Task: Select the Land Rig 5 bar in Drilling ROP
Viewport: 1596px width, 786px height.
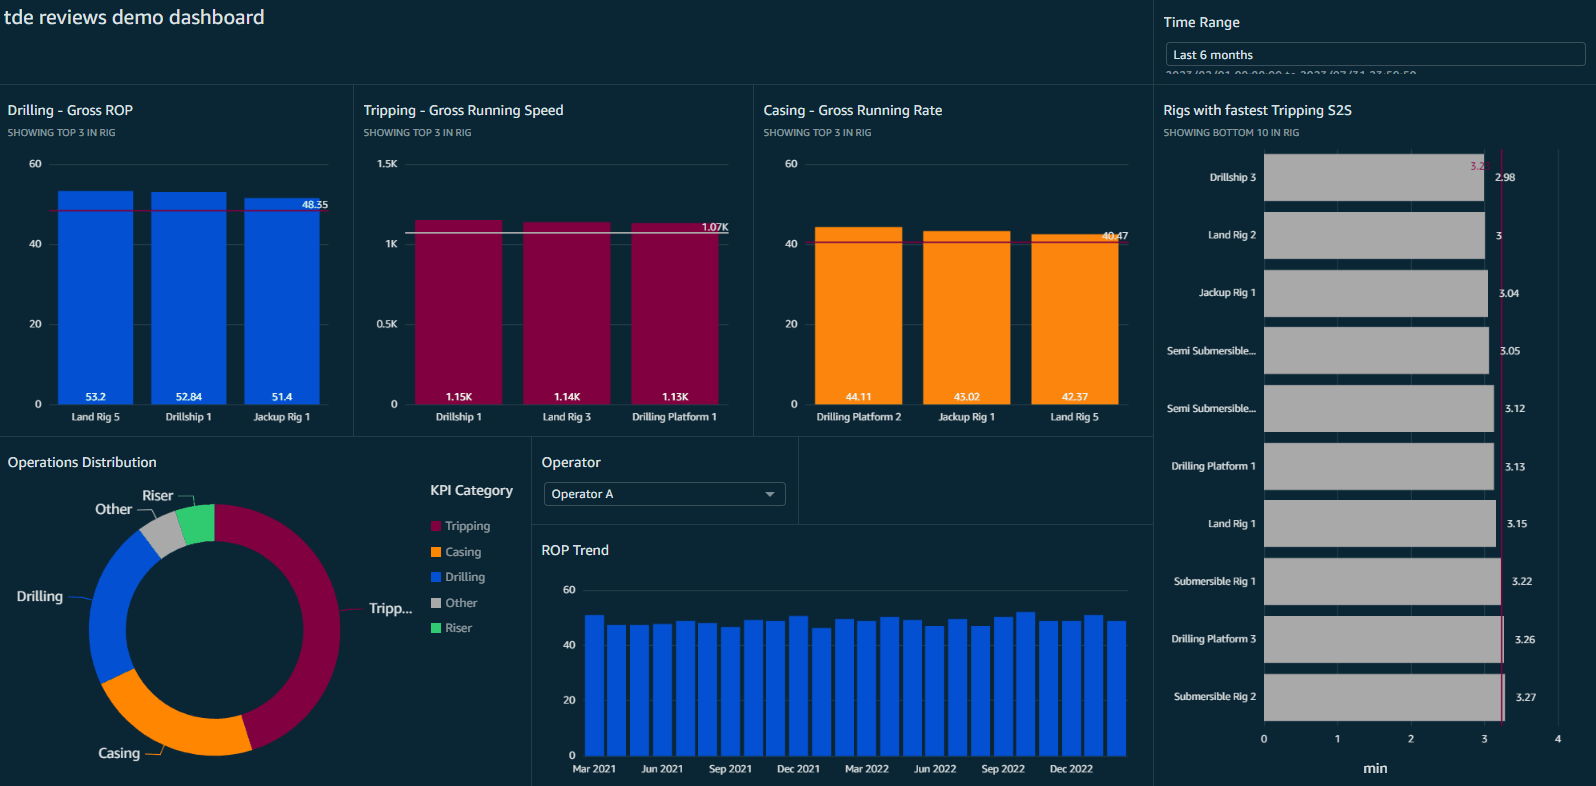Action: coord(95,300)
